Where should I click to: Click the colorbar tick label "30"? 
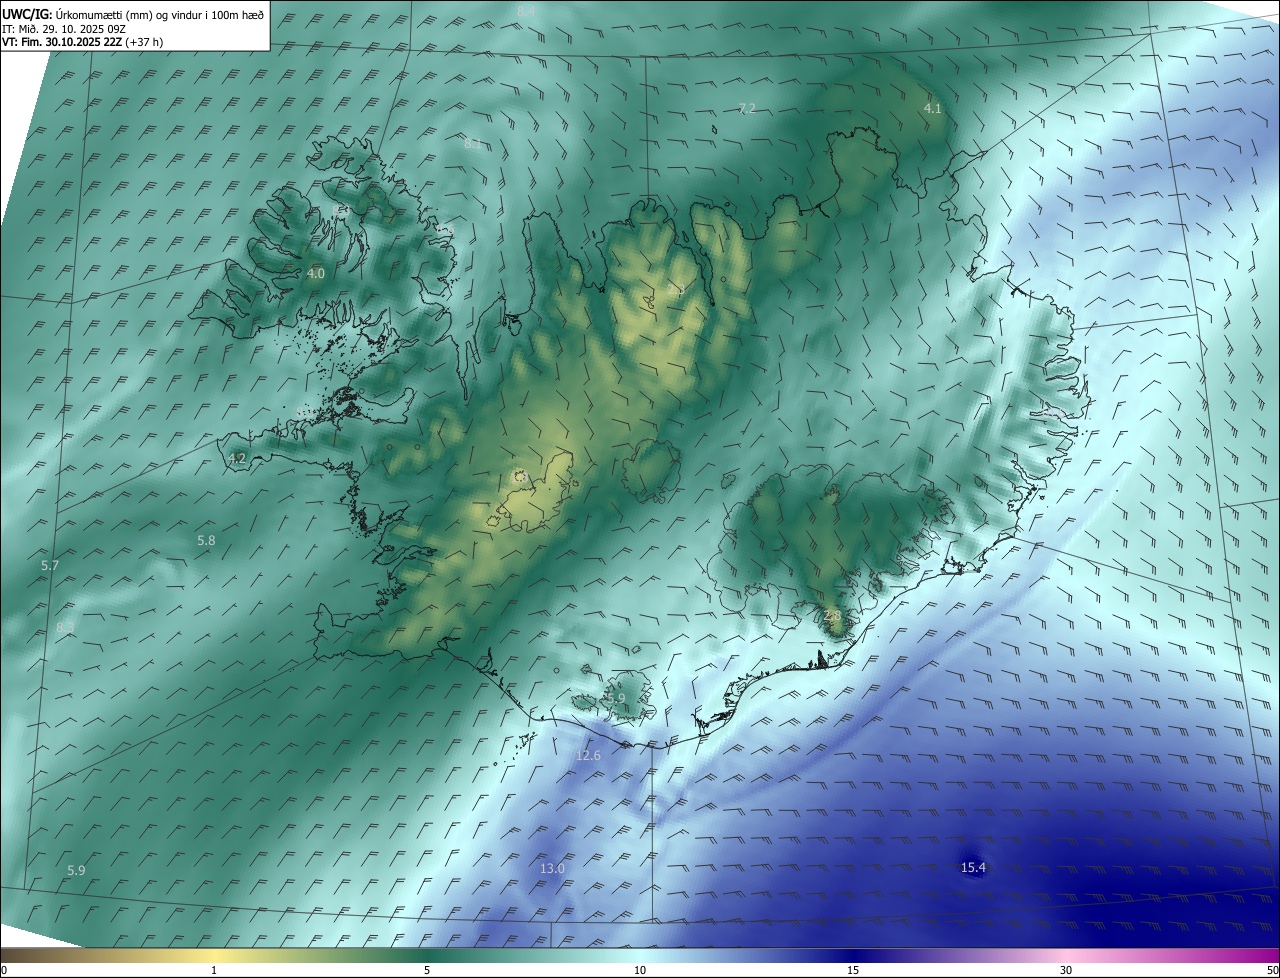point(1066,970)
